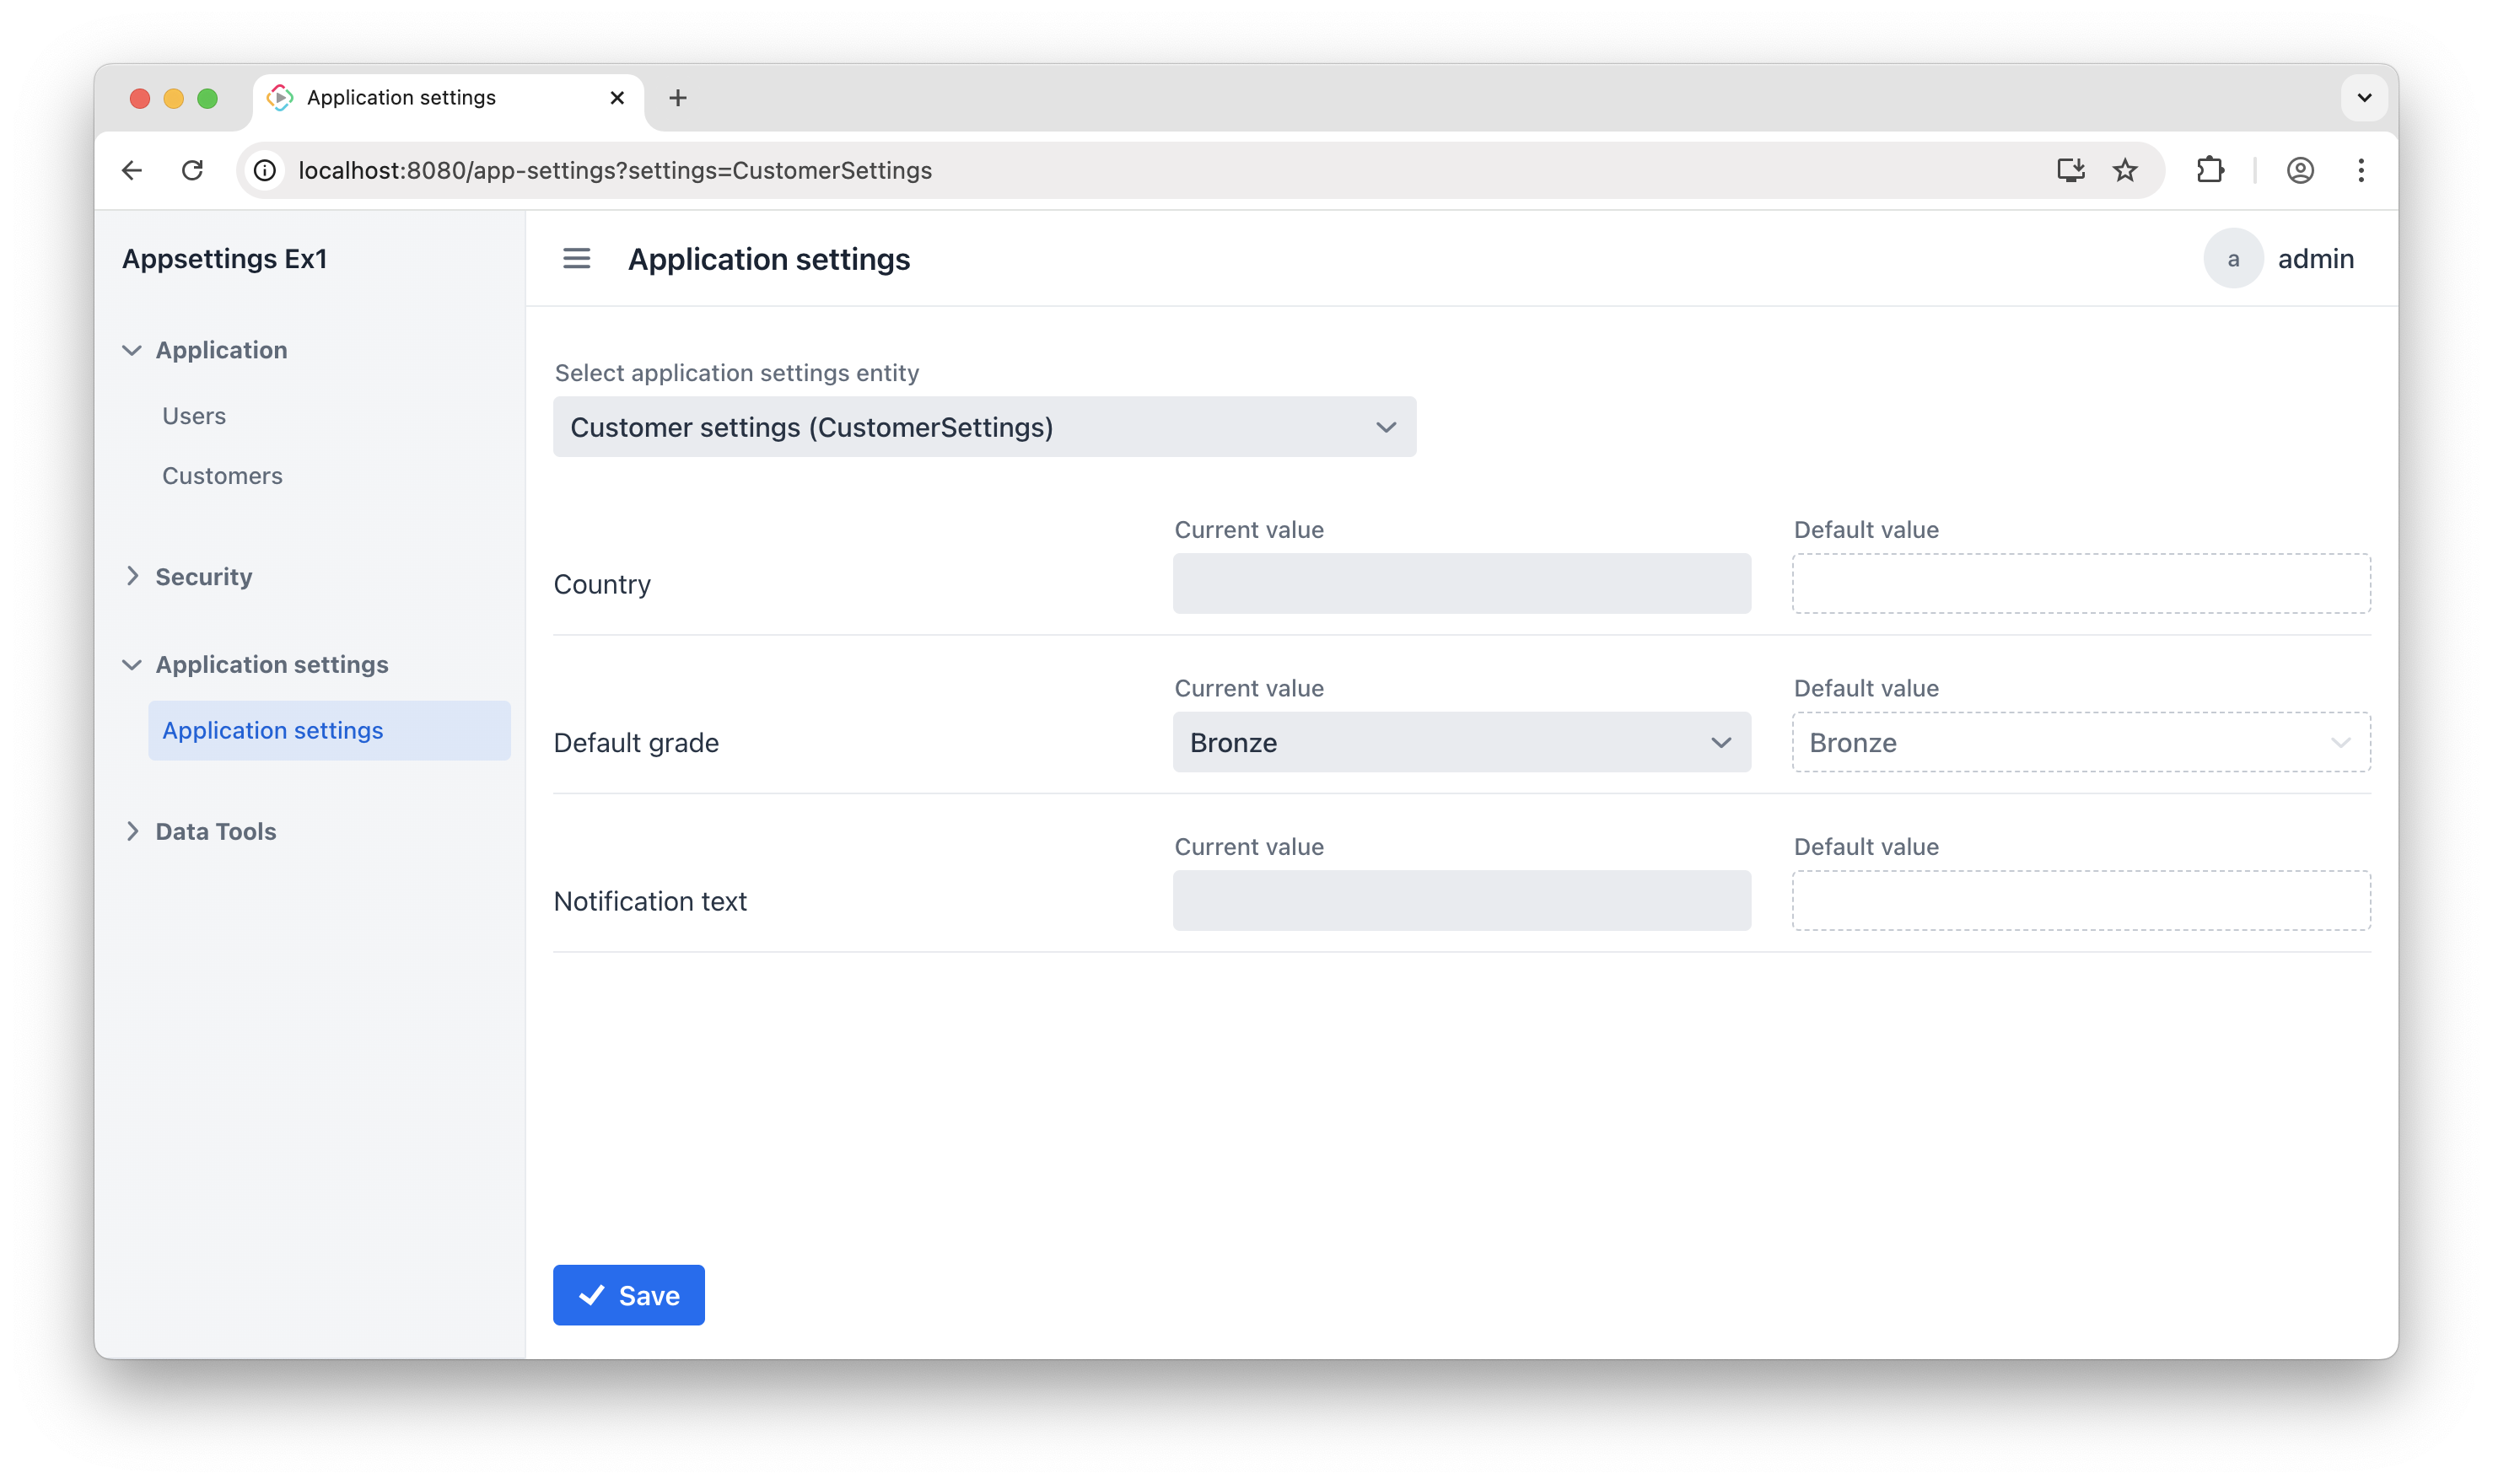The height and width of the screenshot is (1484, 2493).
Task: Open Users from sidebar menu
Action: click(x=194, y=416)
